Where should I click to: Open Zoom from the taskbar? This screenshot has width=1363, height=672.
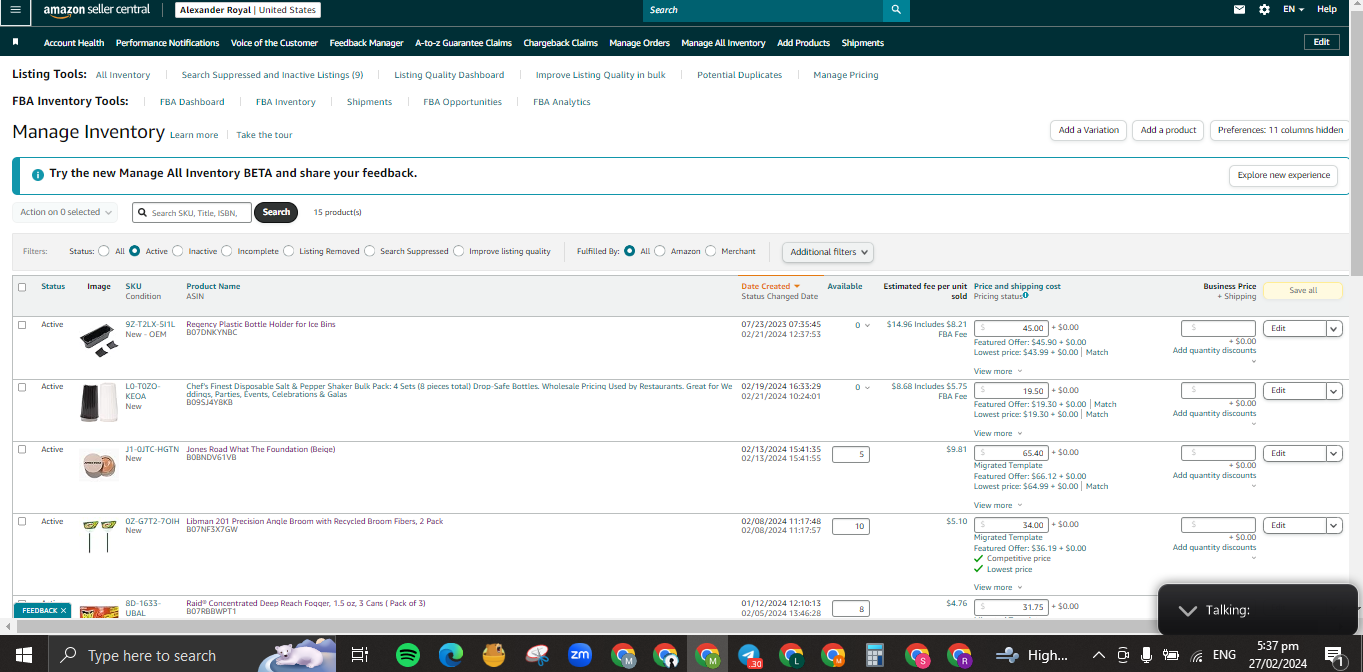pyautogui.click(x=579, y=655)
